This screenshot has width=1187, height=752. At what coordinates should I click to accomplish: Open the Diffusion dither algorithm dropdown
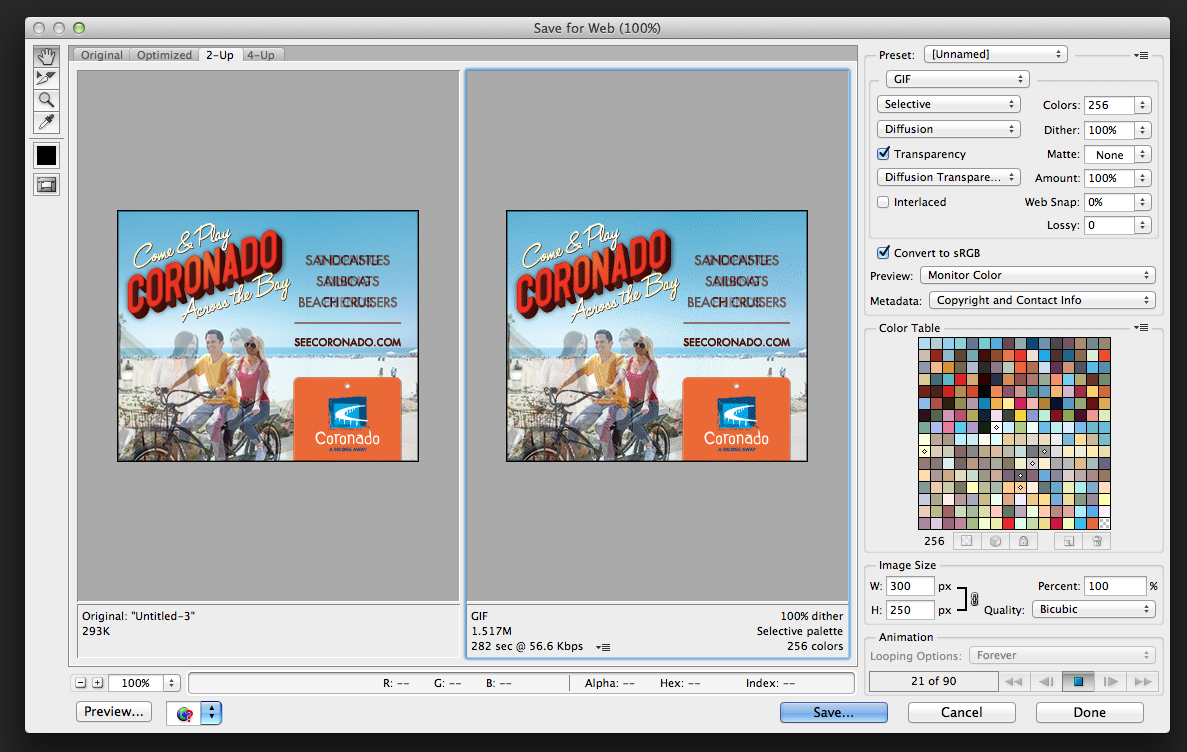pos(949,129)
